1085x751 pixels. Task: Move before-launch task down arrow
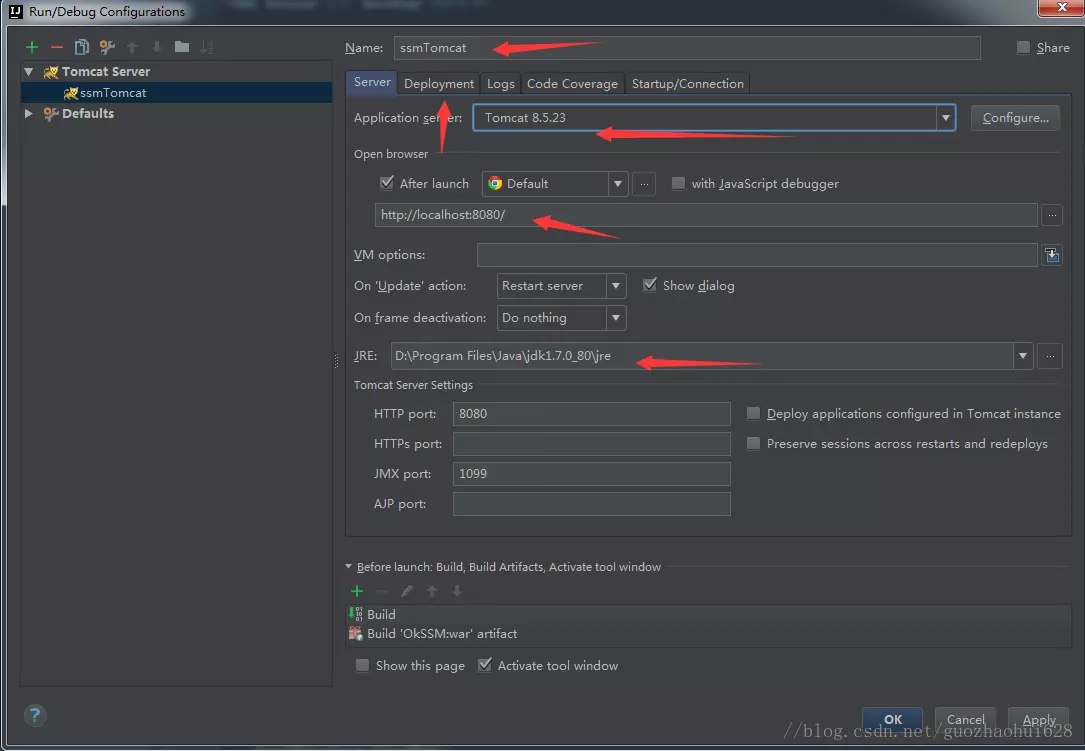point(457,591)
